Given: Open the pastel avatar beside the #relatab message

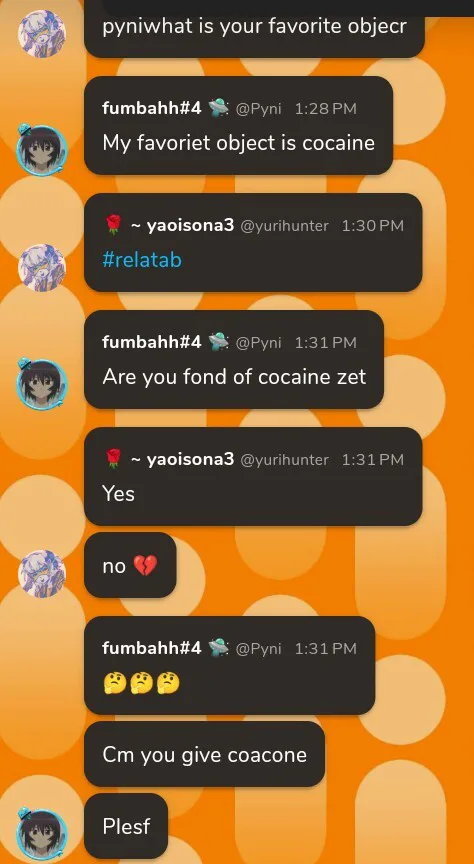Looking at the screenshot, I should [42, 267].
